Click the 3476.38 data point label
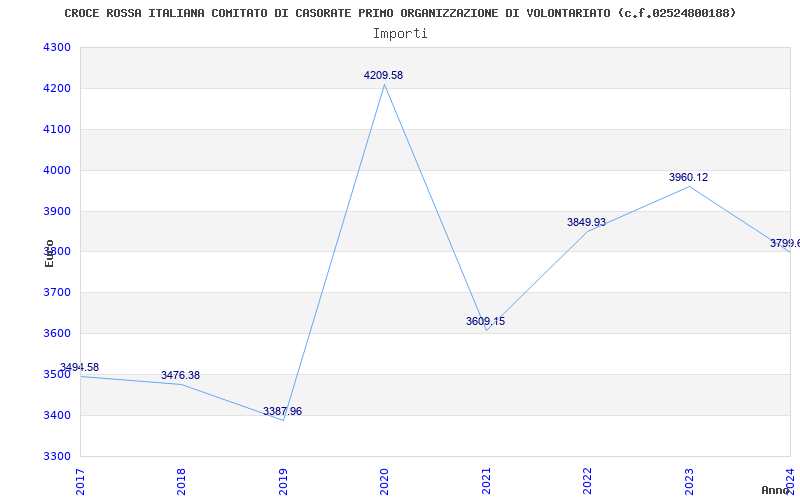 click(181, 376)
